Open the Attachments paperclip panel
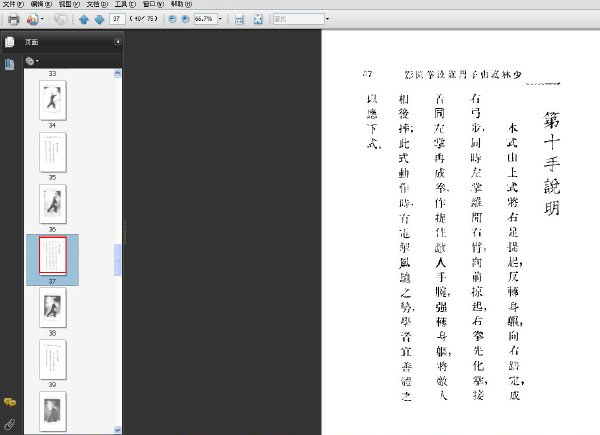The image size is (600, 435). tap(10, 424)
